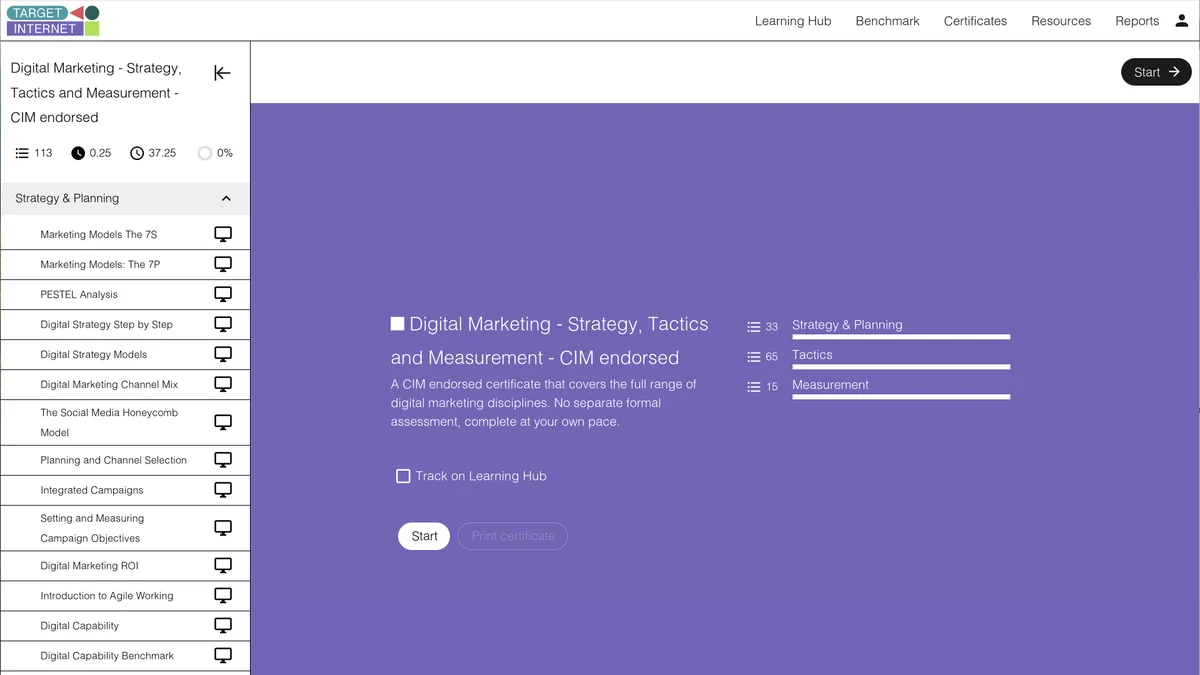Go to the Benchmark page
The width and height of the screenshot is (1200, 675).
888,21
